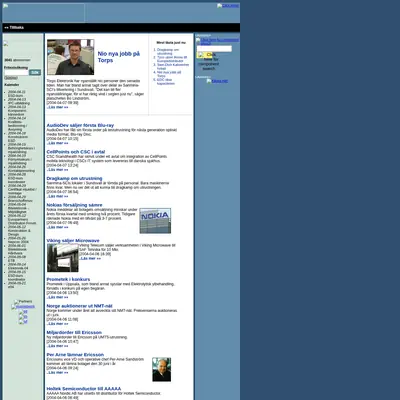The width and height of the screenshot is (400, 400).
Task: Click the lower right sidebar sponsor image link
Action: coord(217,81)
